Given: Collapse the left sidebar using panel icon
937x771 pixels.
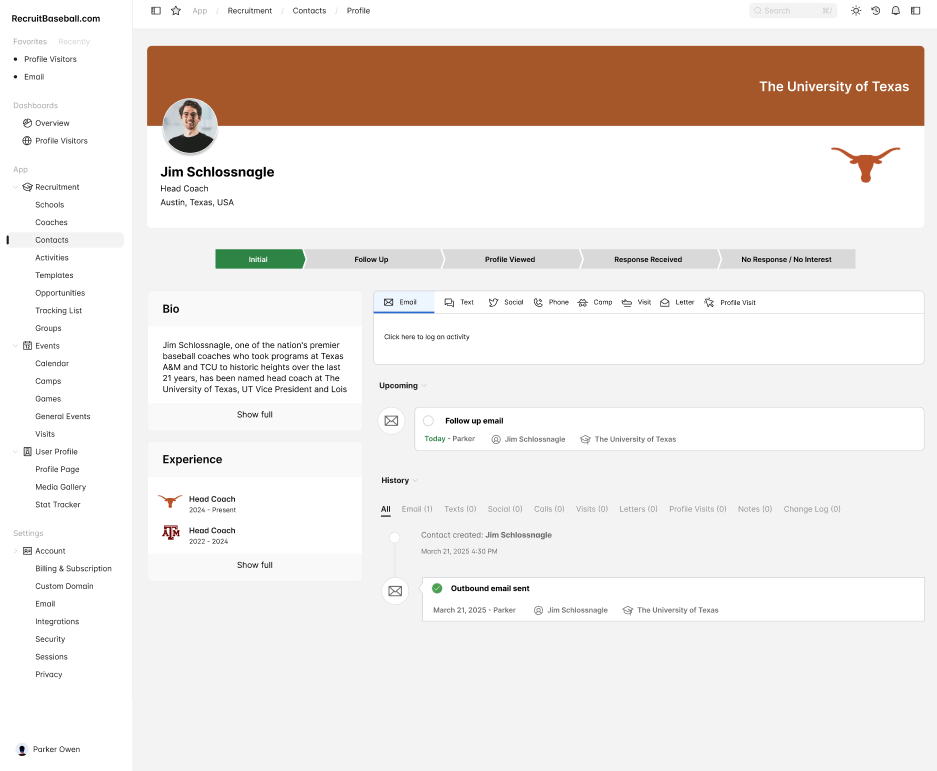Looking at the screenshot, I should tap(156, 11).
